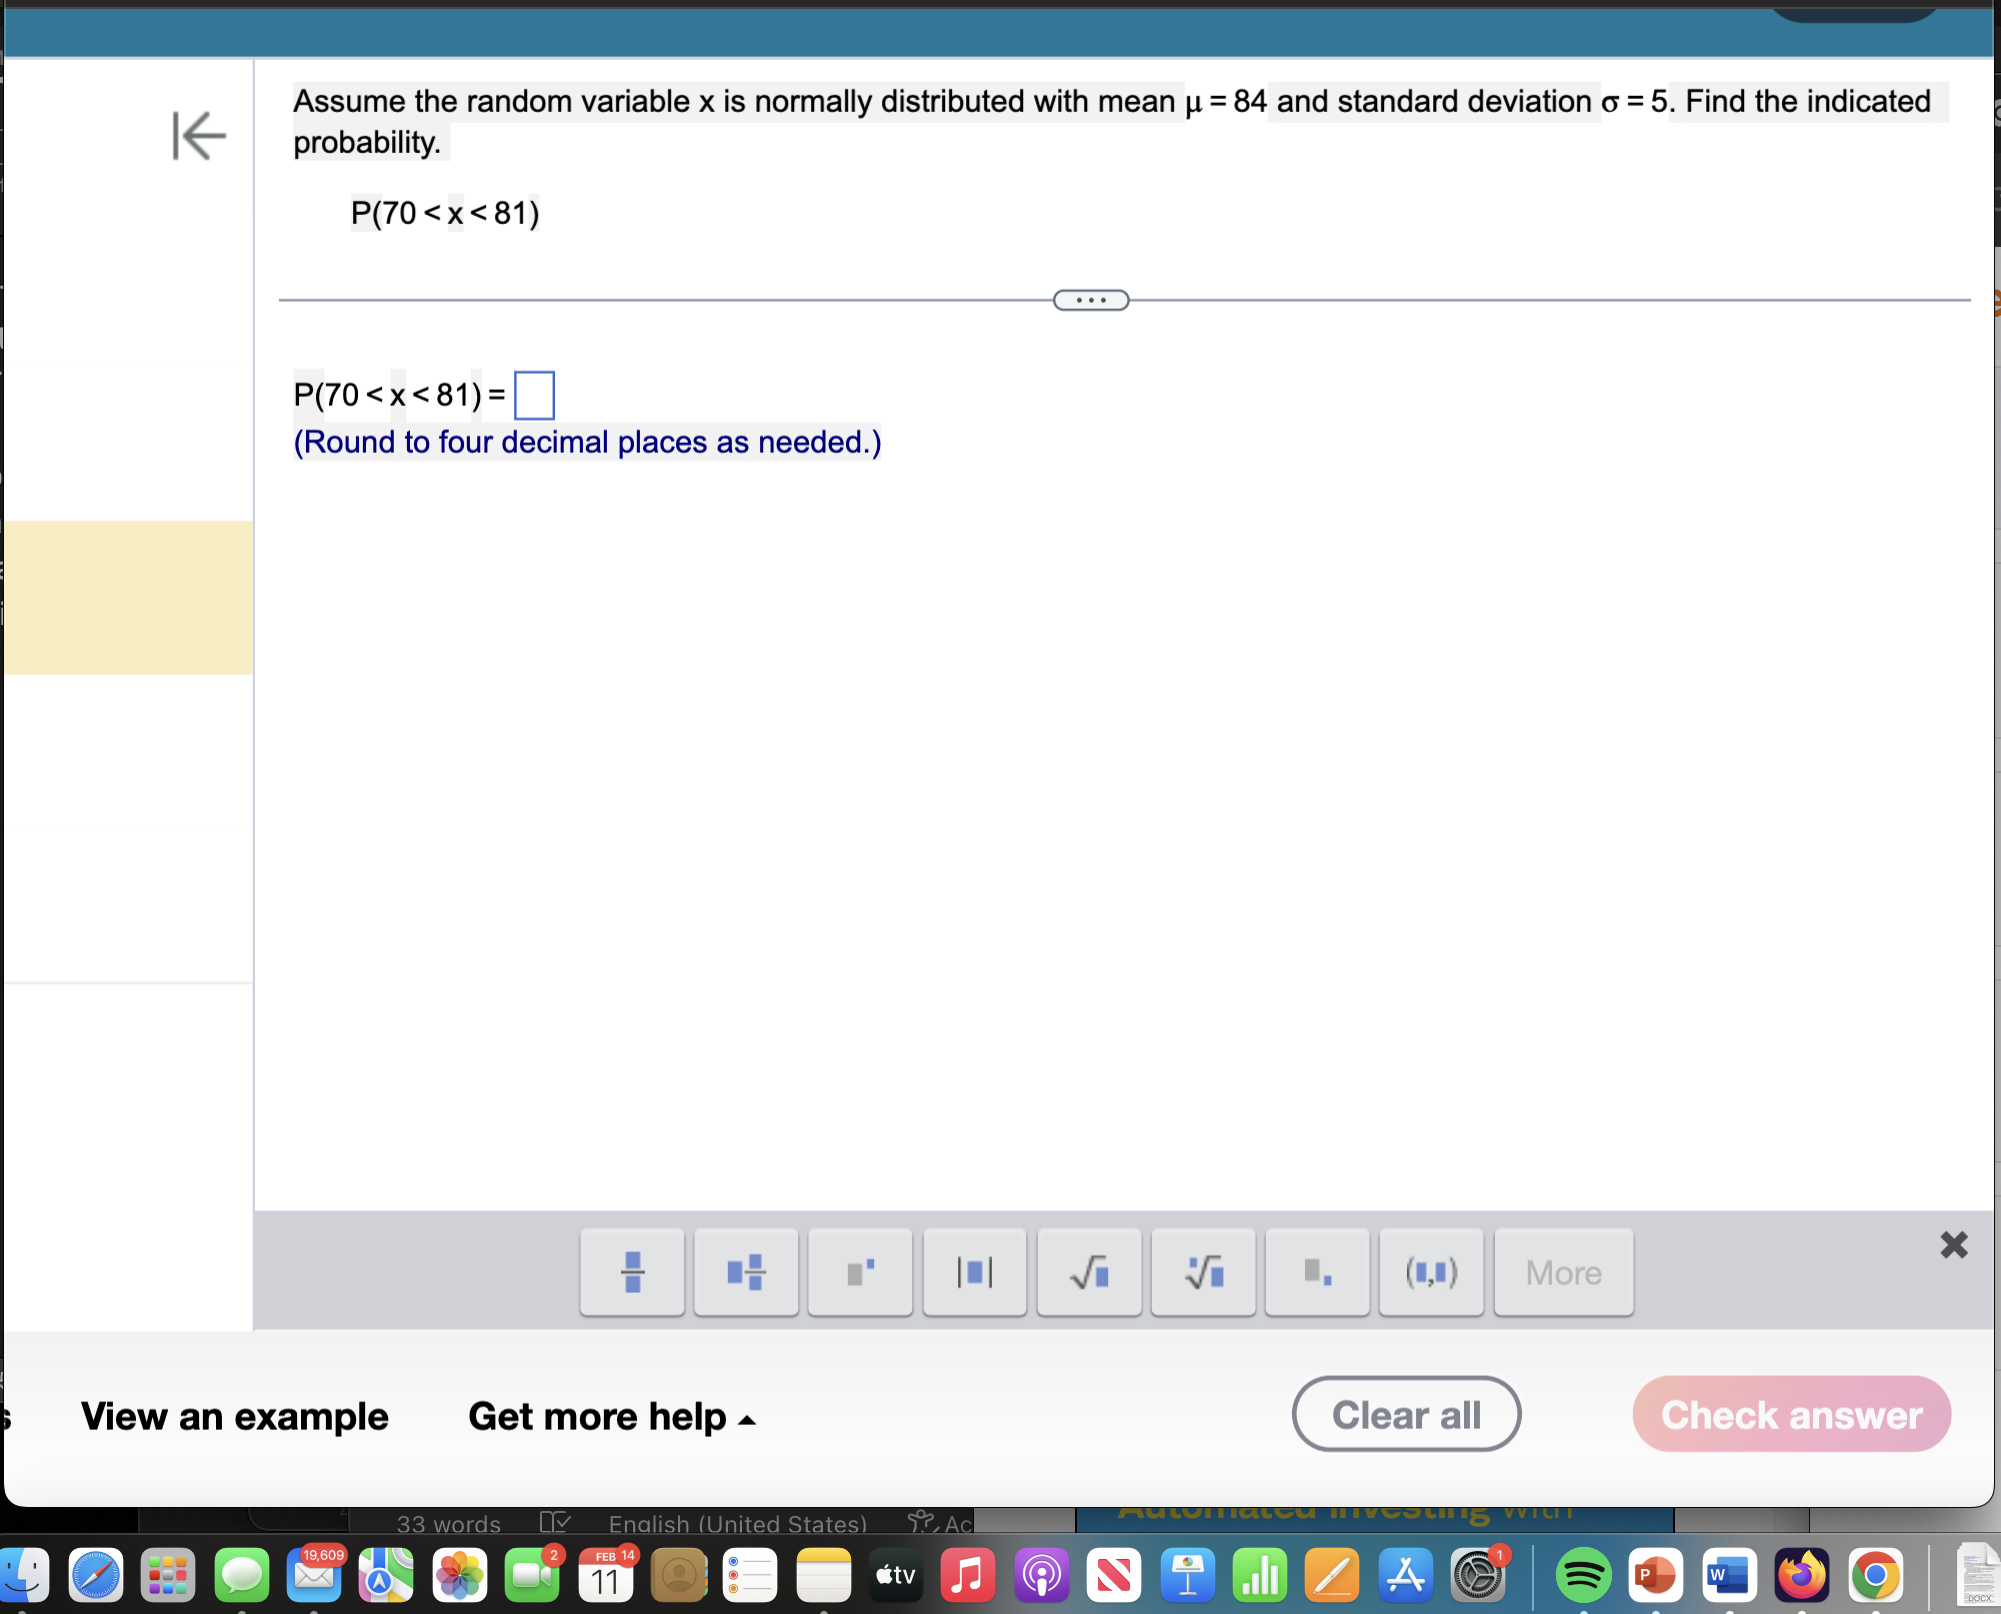
Task: Insert an nth root symbol
Action: click(1202, 1272)
